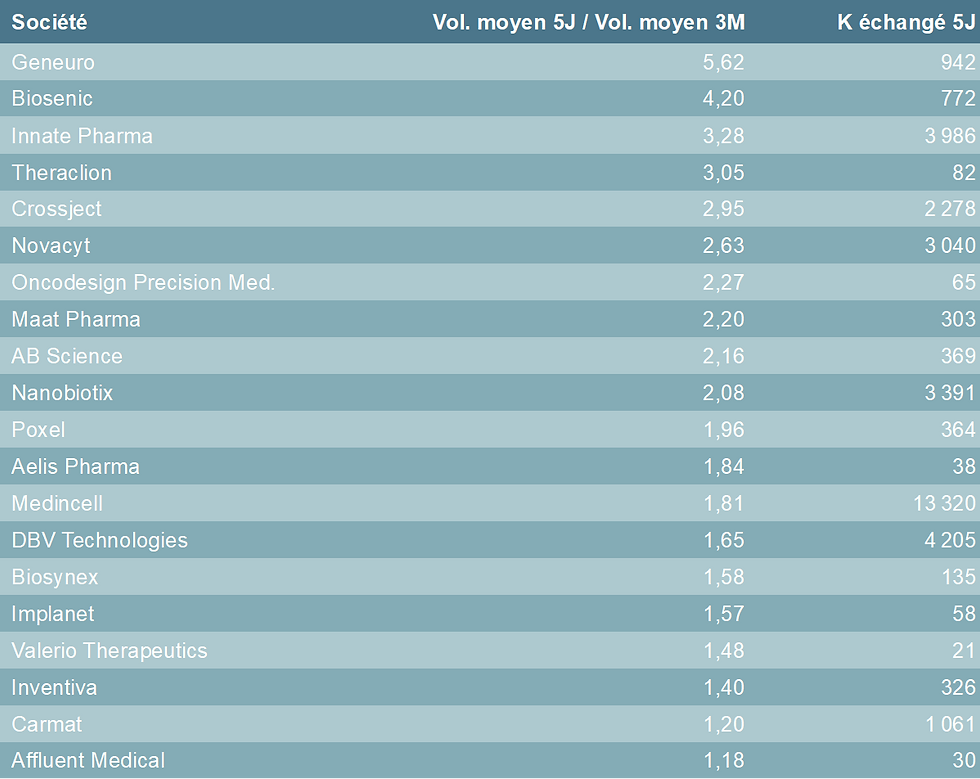Click the 1,40 ratio for Inventiva
980x779 pixels.
(724, 687)
